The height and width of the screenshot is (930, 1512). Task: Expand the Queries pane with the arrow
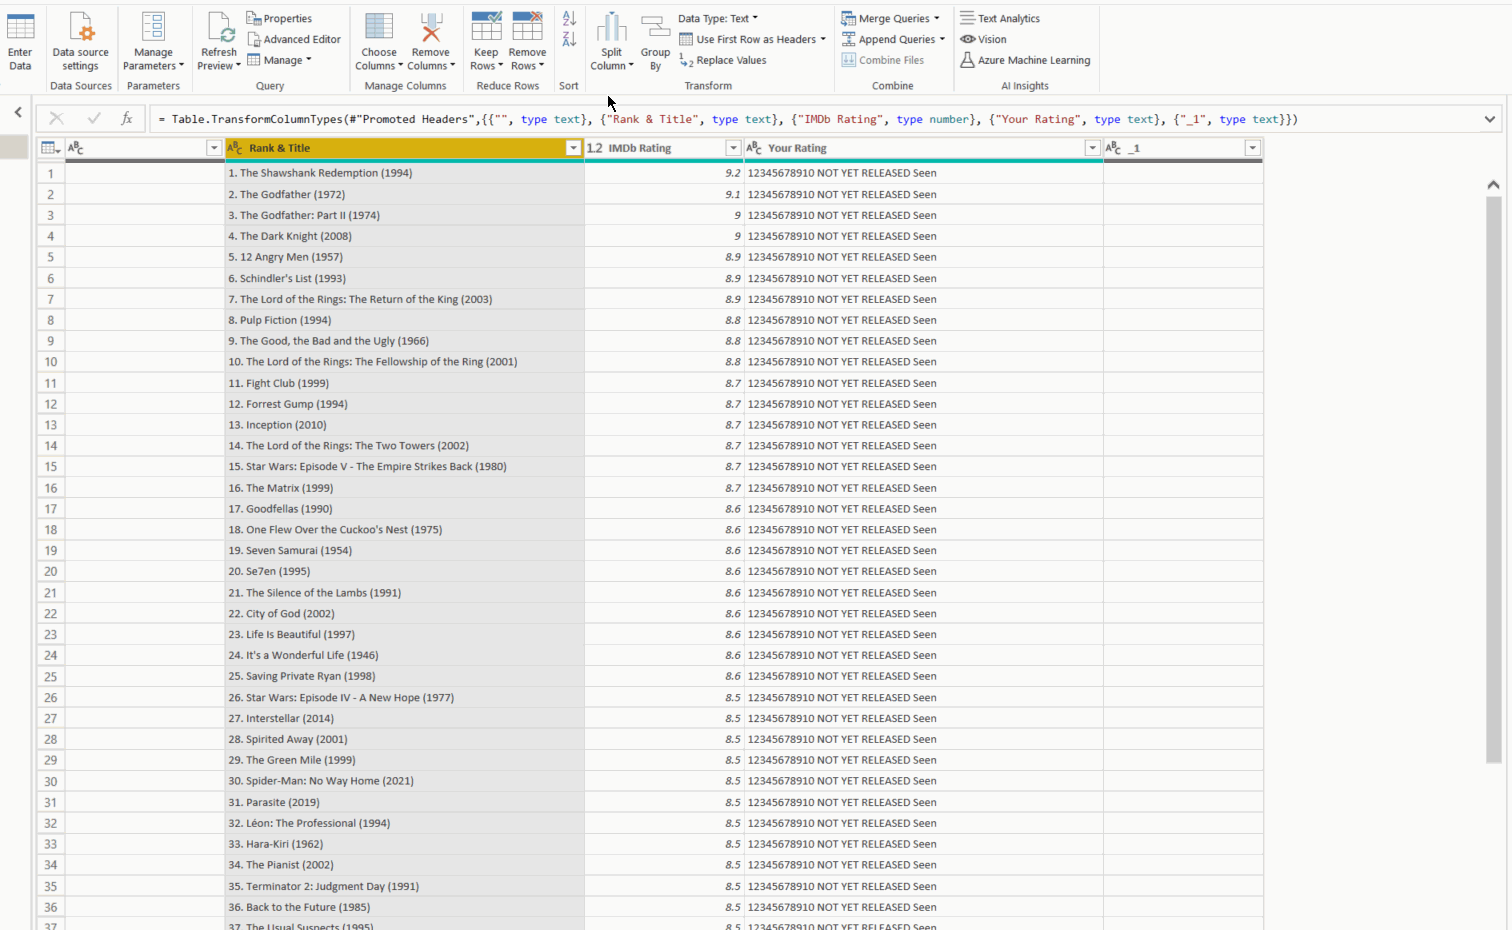[18, 112]
